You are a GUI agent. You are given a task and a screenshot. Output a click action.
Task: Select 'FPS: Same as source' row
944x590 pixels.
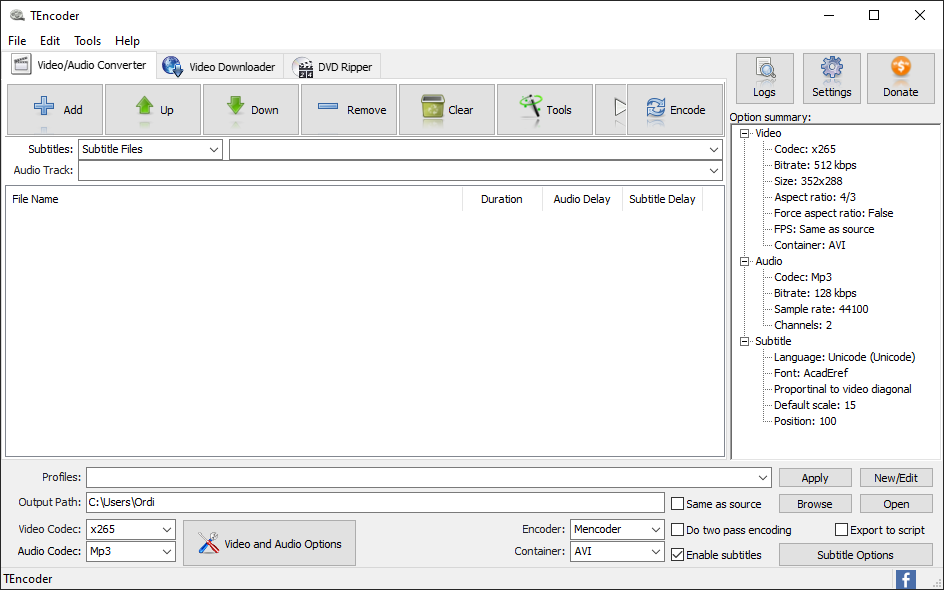(x=824, y=229)
